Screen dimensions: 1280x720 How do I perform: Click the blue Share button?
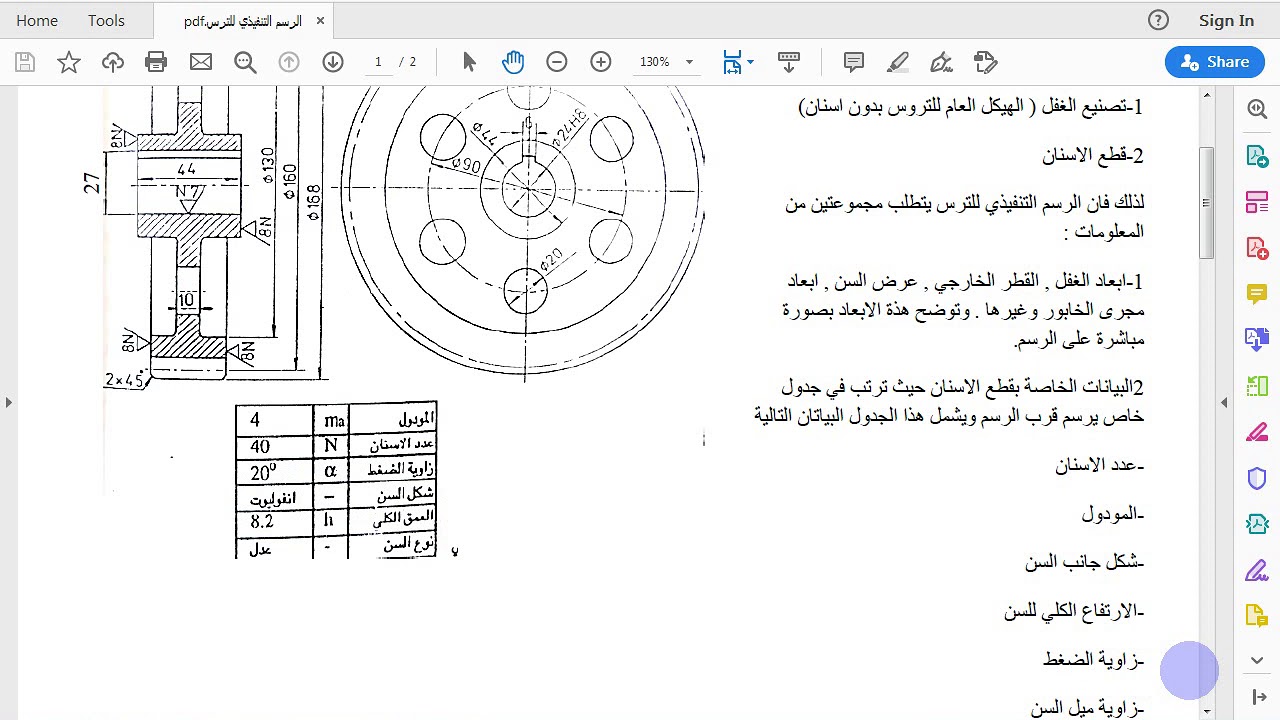pyautogui.click(x=1214, y=62)
